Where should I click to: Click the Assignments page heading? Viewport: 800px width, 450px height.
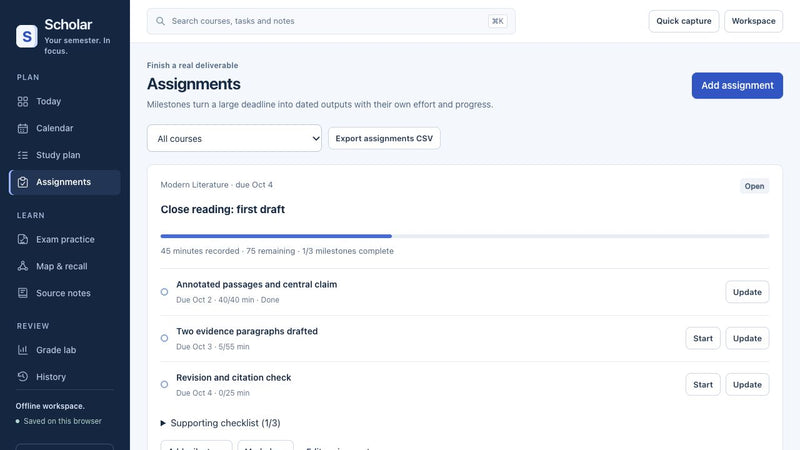[x=193, y=84]
